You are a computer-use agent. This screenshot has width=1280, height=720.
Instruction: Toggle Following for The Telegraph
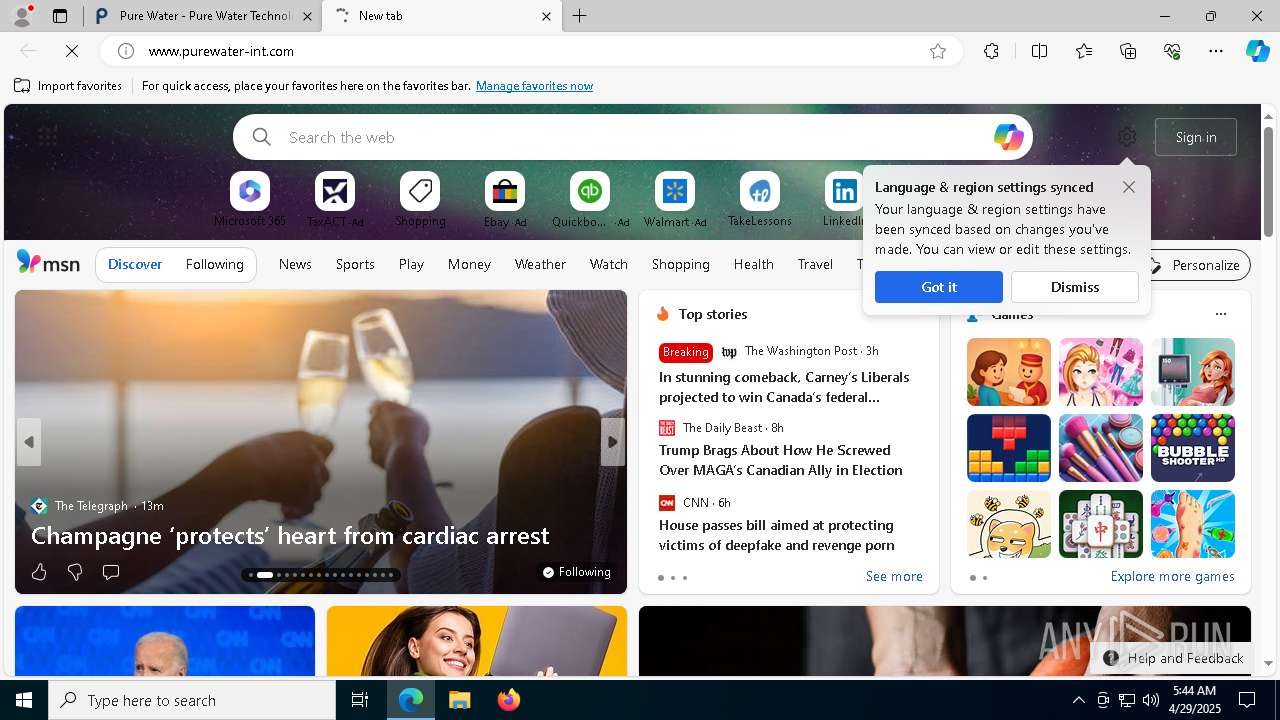(576, 572)
